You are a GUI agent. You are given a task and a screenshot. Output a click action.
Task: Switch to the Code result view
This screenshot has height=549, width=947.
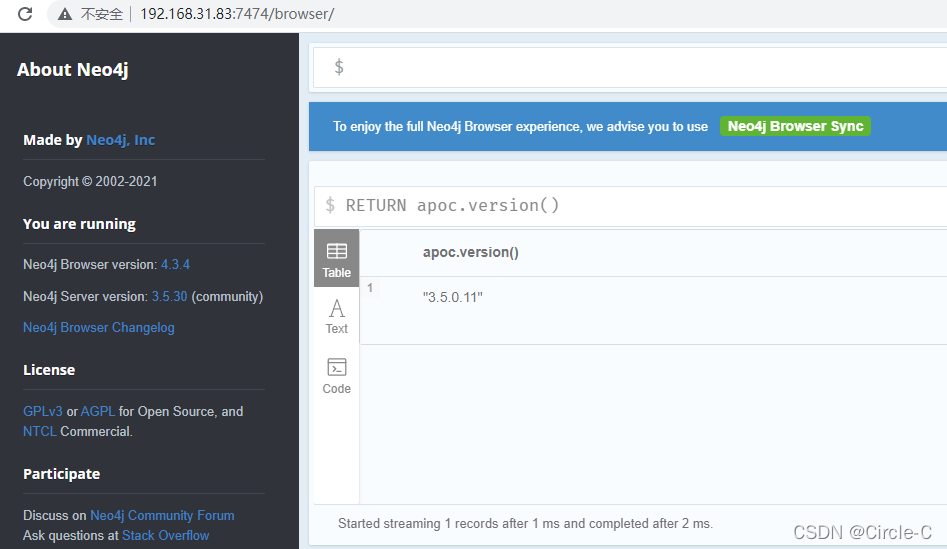pos(336,376)
